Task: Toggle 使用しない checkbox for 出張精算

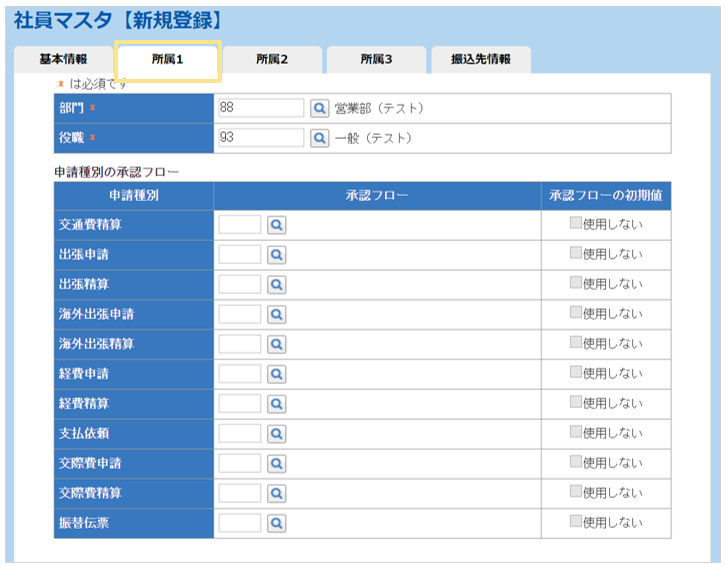Action: click(576, 283)
